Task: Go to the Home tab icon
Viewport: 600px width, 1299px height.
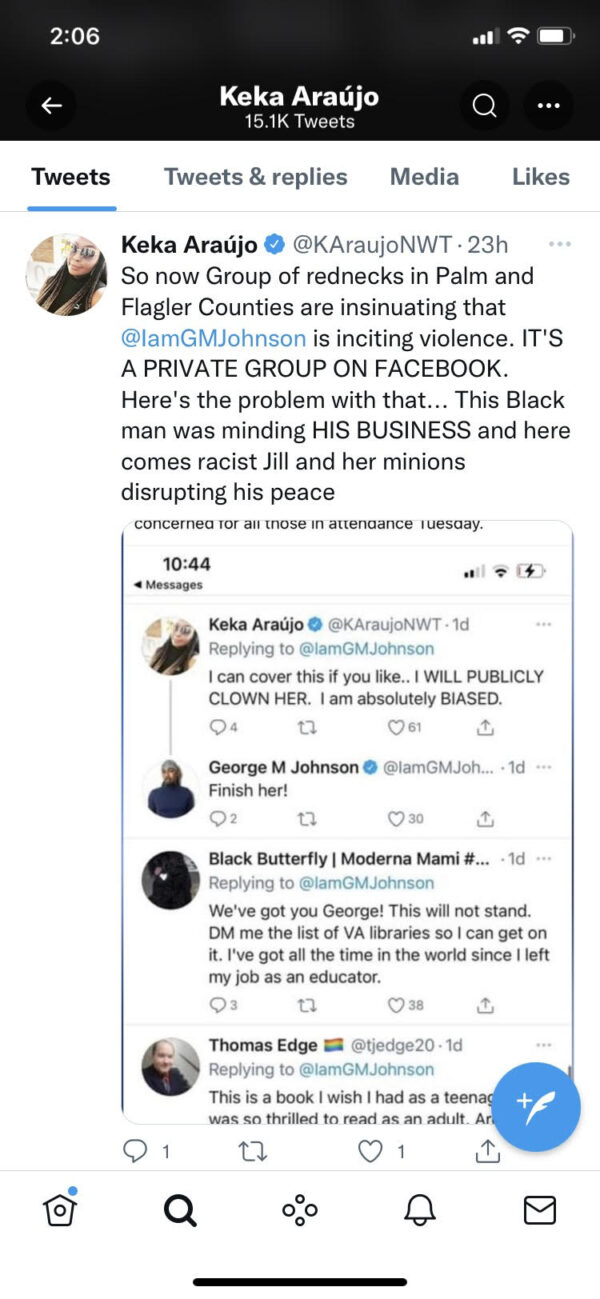Action: point(60,1210)
